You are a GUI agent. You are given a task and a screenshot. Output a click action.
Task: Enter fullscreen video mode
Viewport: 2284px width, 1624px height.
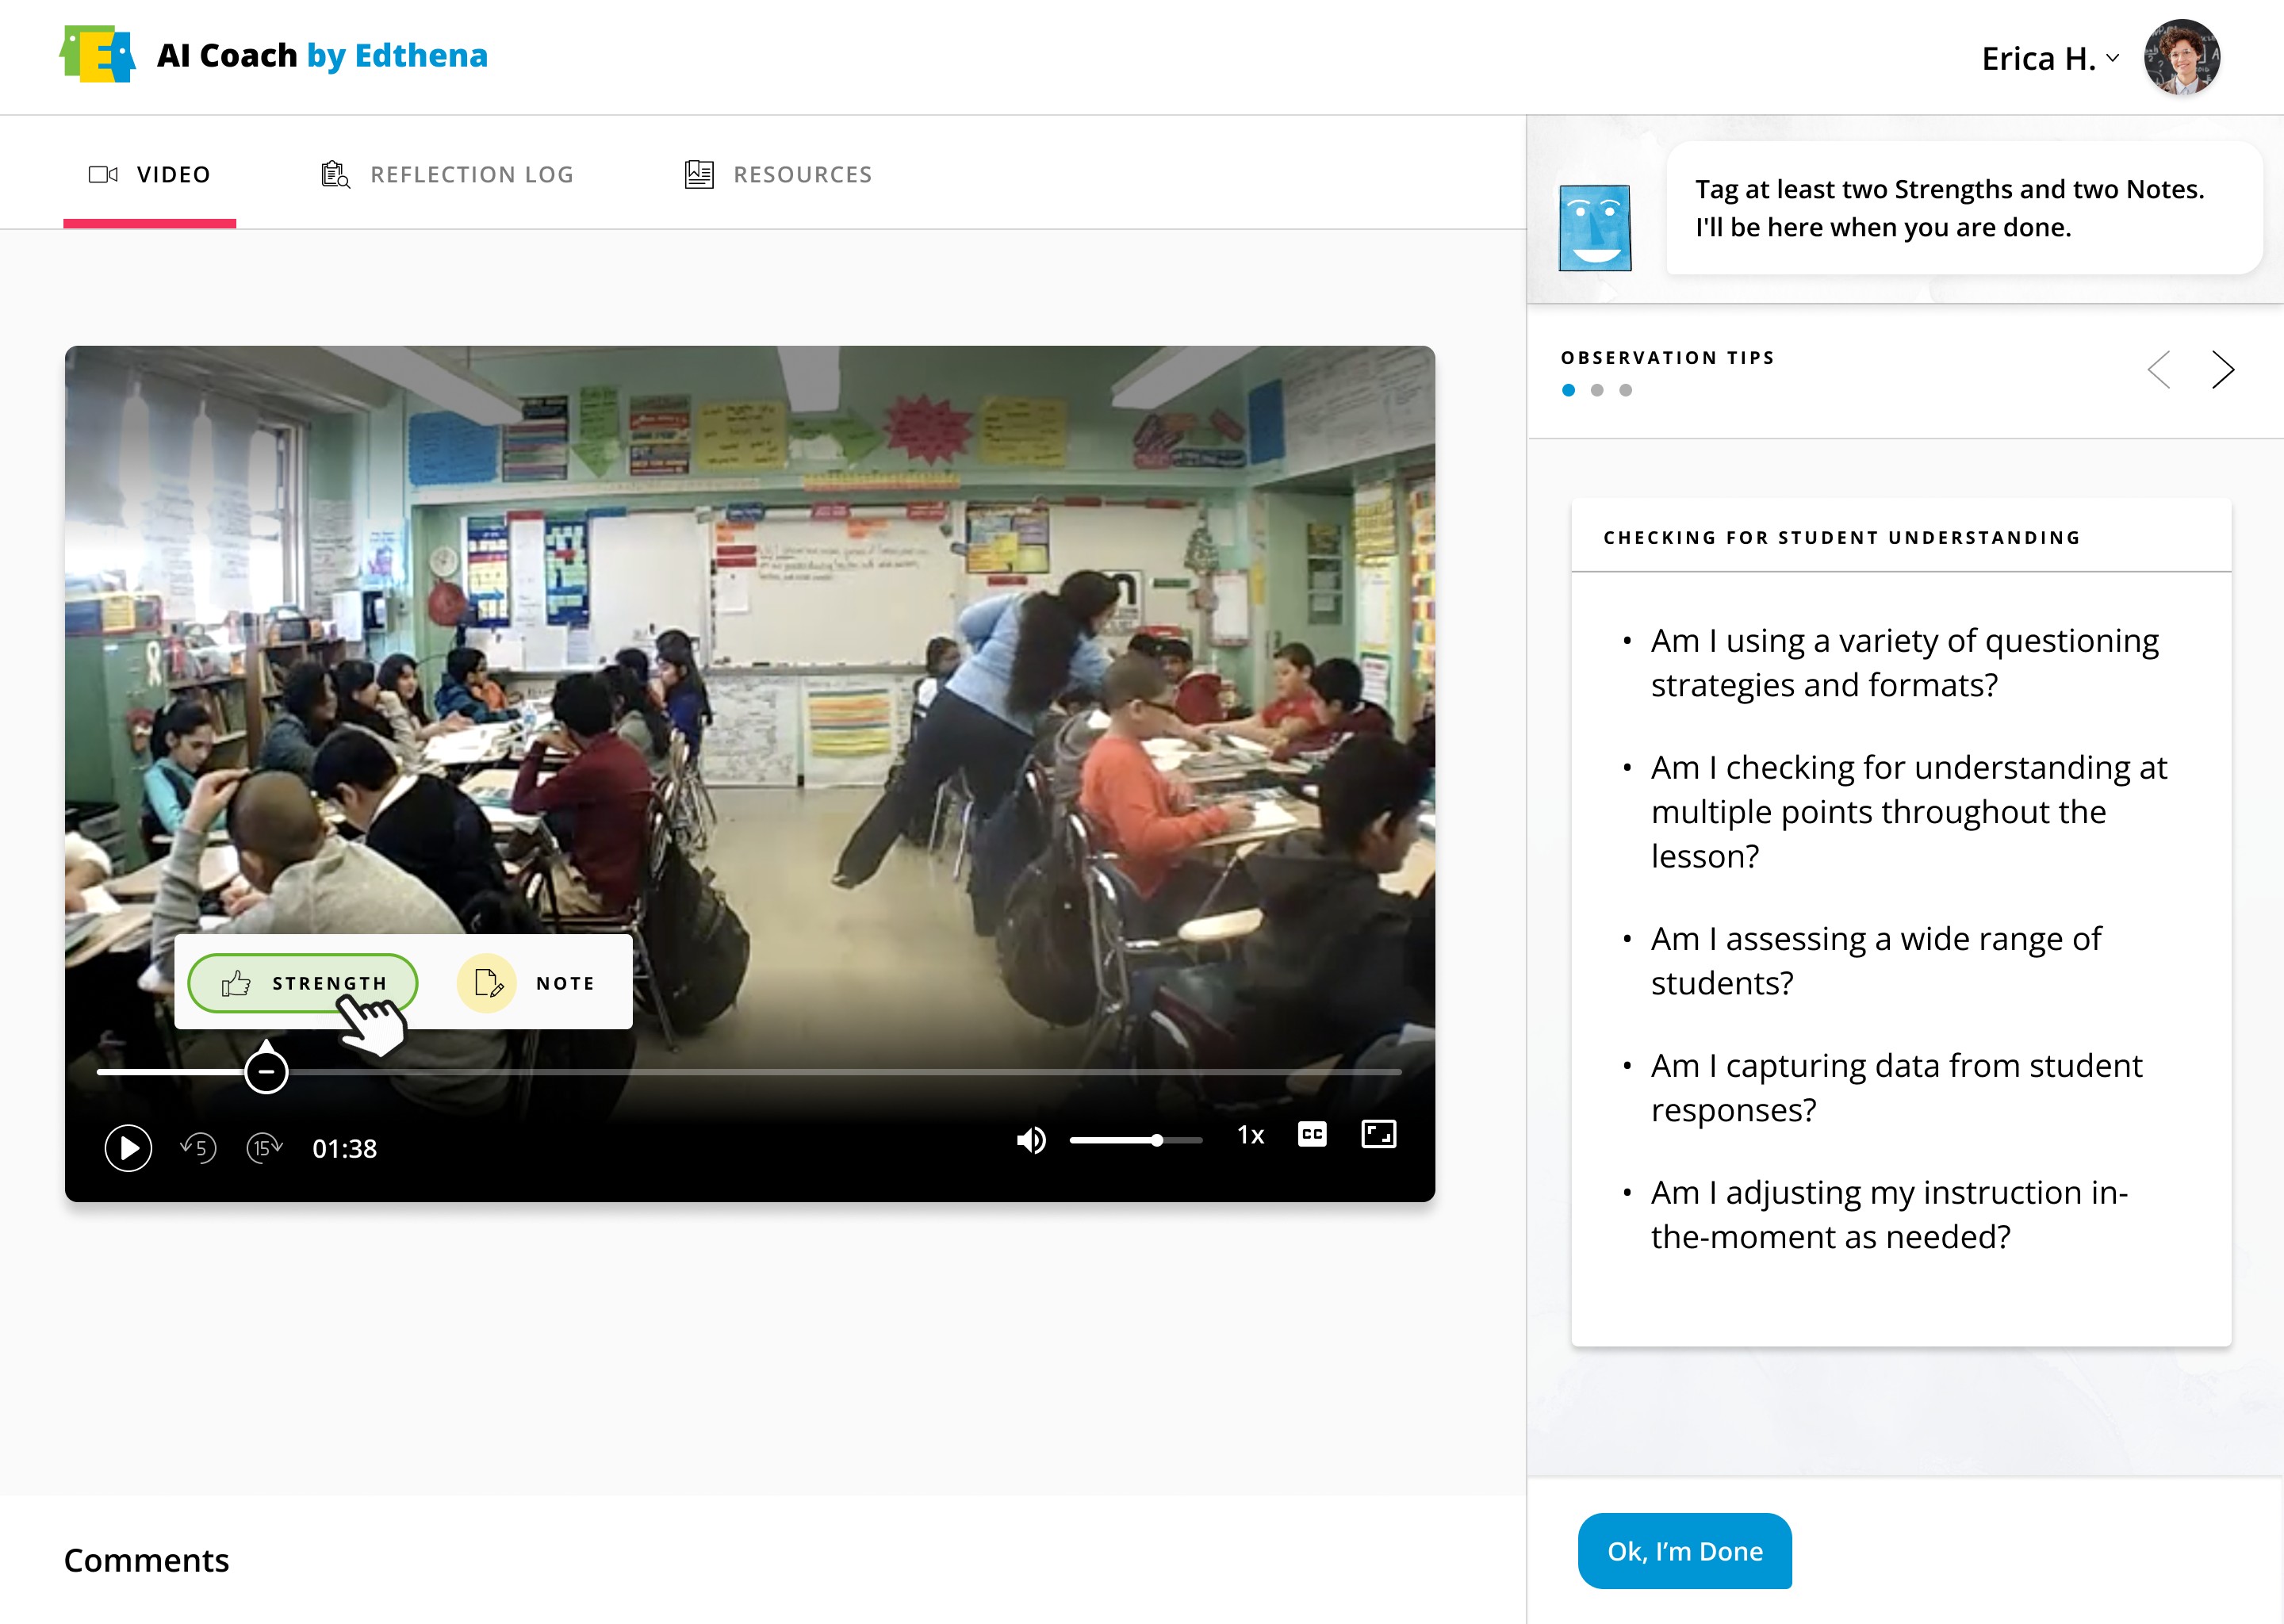click(x=1378, y=1134)
